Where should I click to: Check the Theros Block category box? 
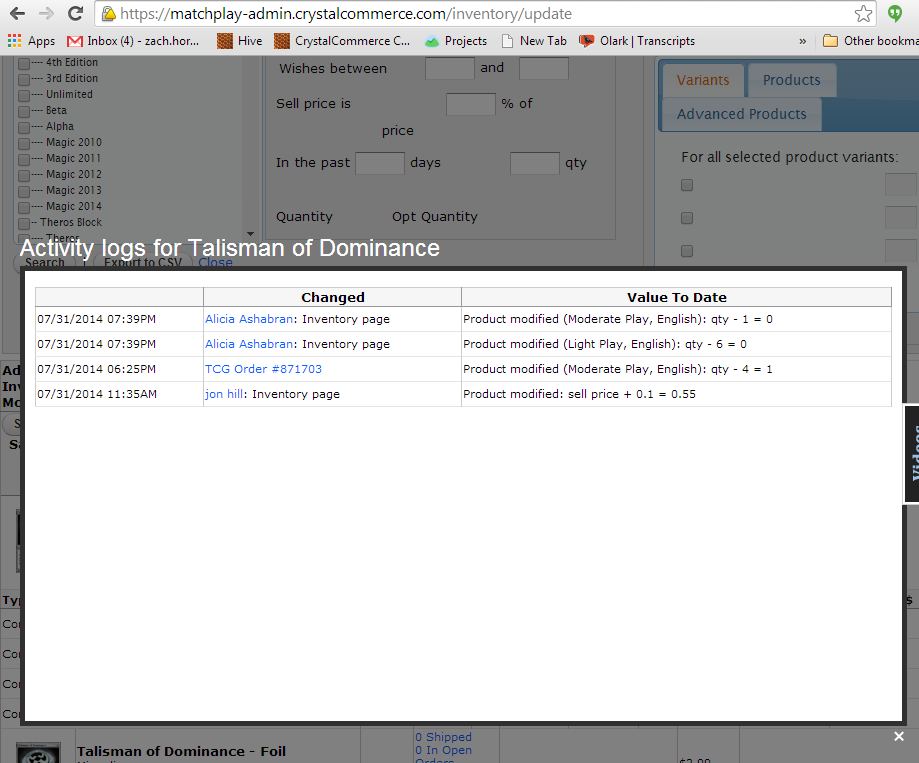(x=24, y=223)
